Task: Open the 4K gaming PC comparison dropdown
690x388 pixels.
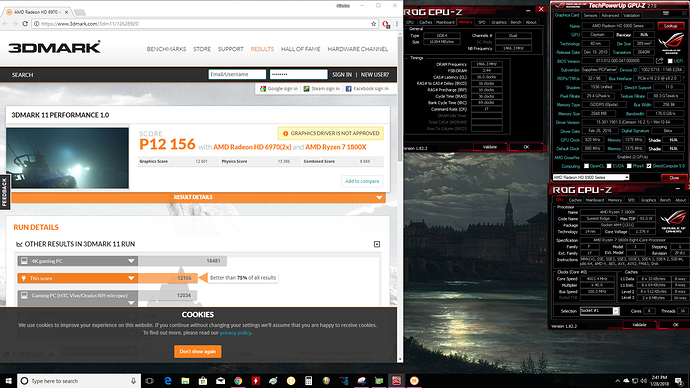Action: tap(131, 261)
